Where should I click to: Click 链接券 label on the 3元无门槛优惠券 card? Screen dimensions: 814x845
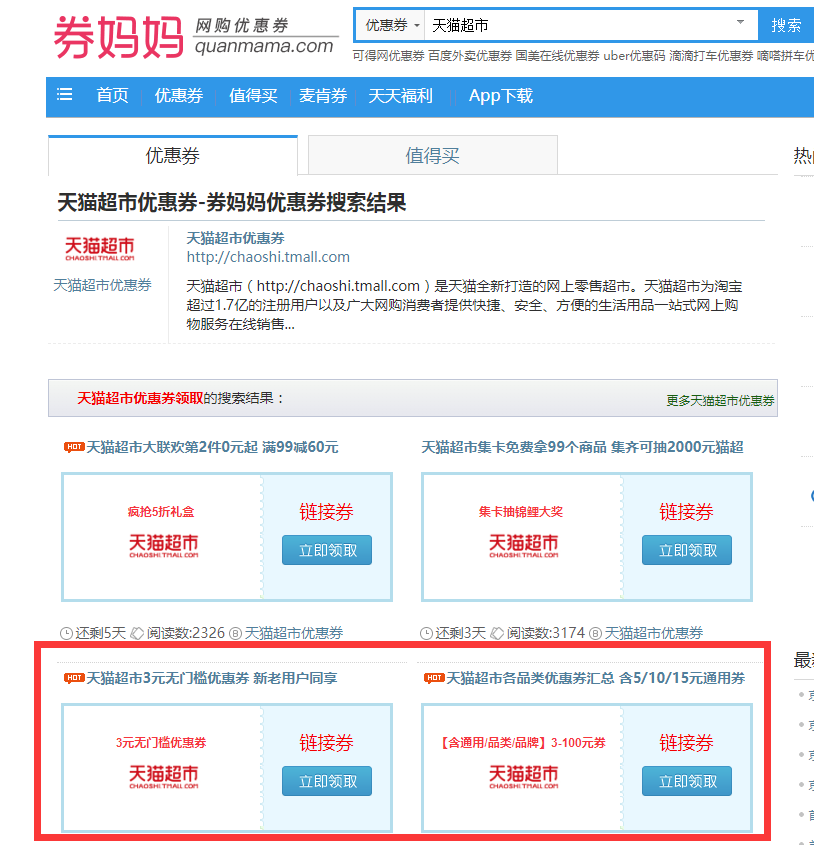click(x=327, y=743)
